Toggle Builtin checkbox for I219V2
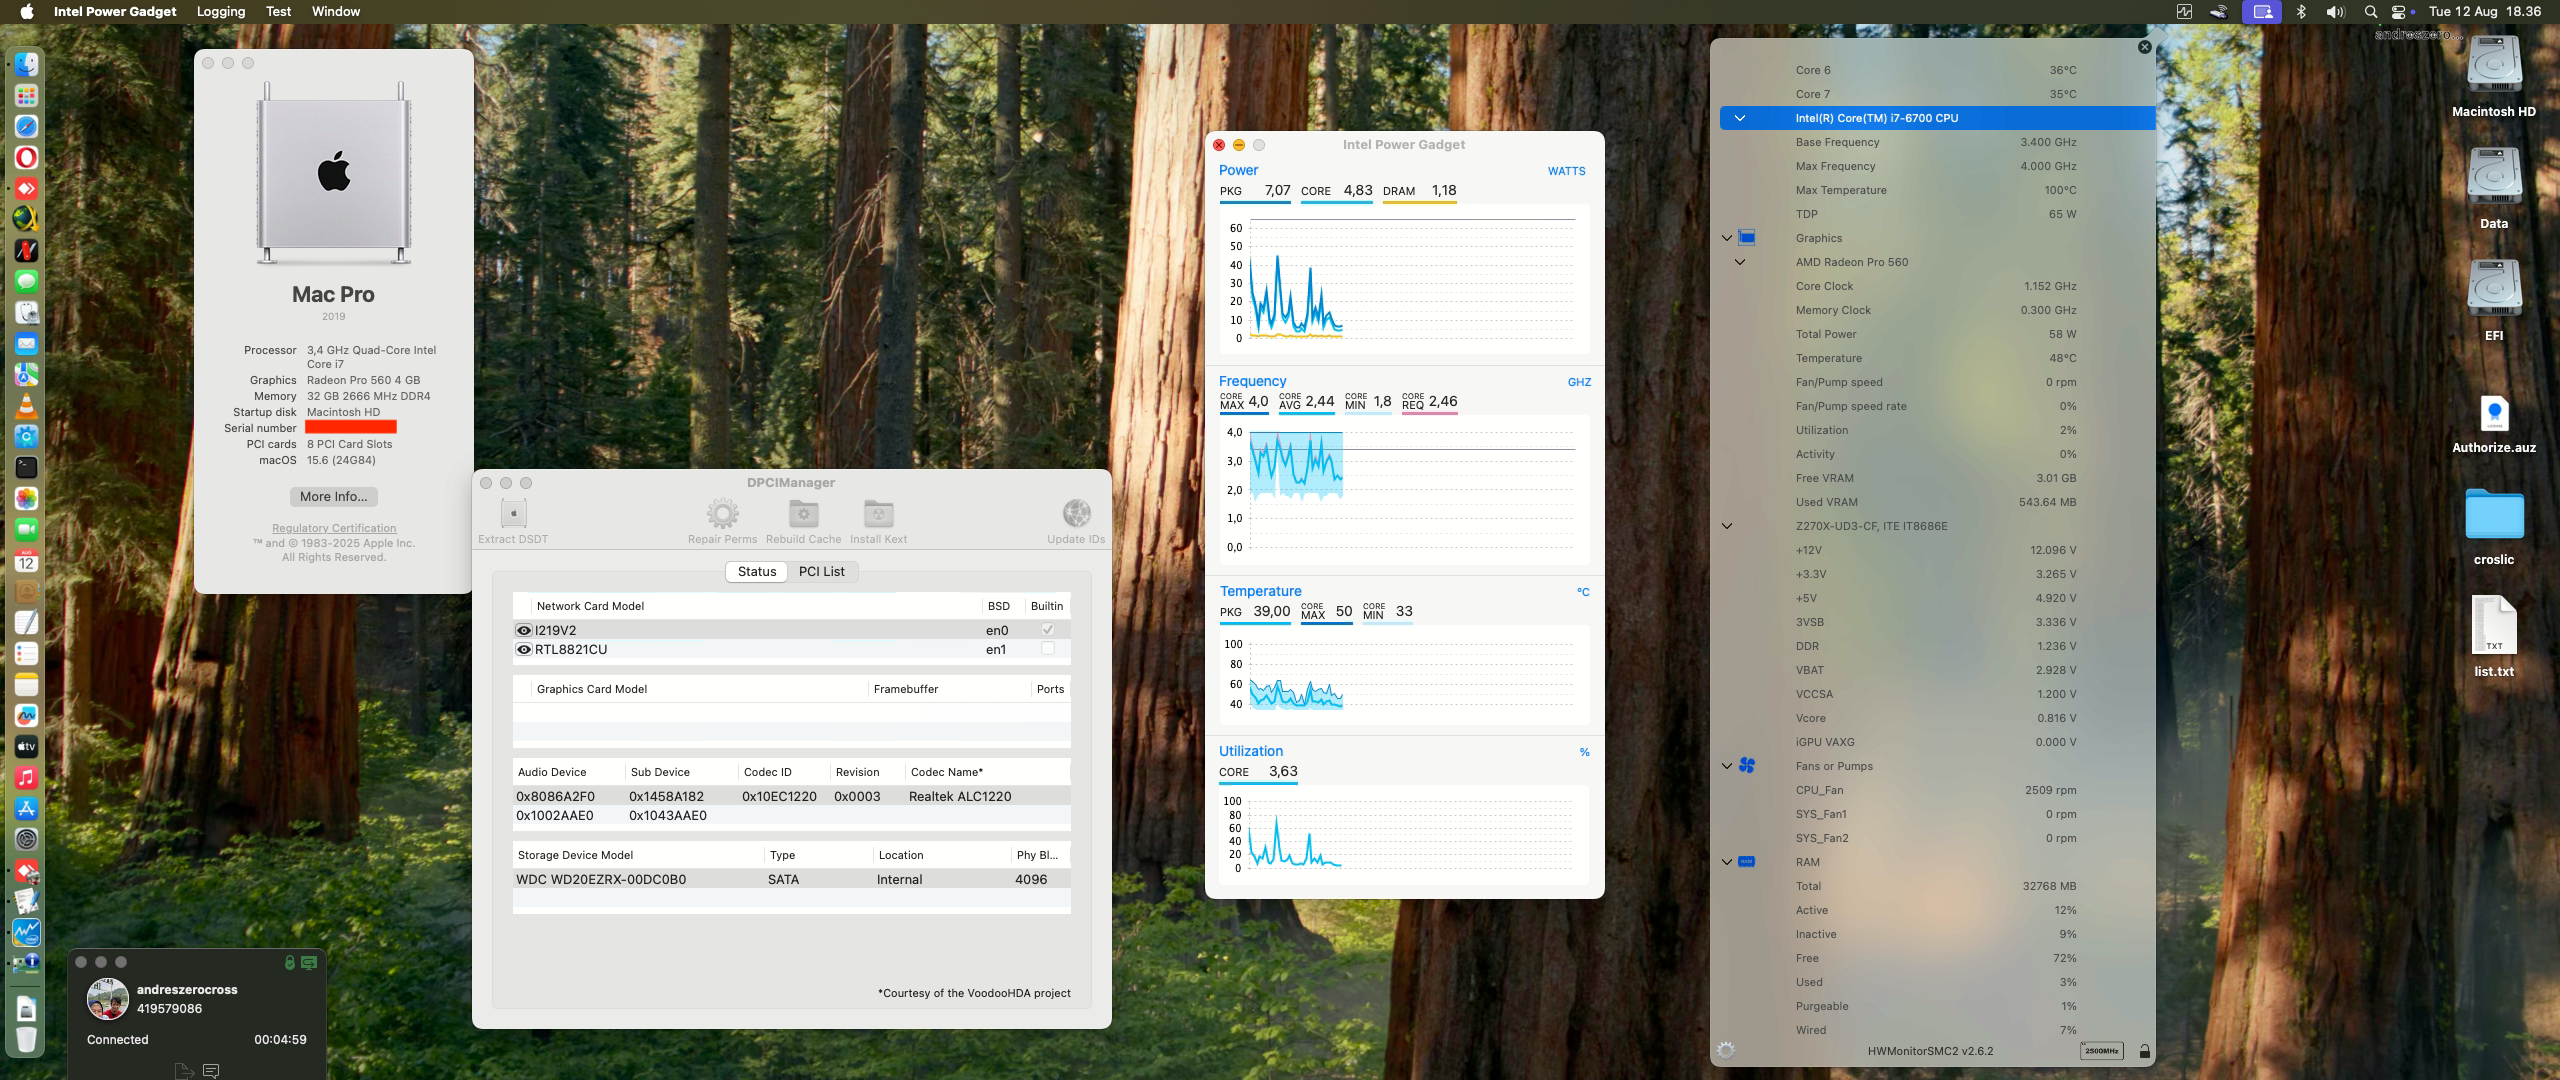This screenshot has width=2560, height=1080. pos(1047,630)
